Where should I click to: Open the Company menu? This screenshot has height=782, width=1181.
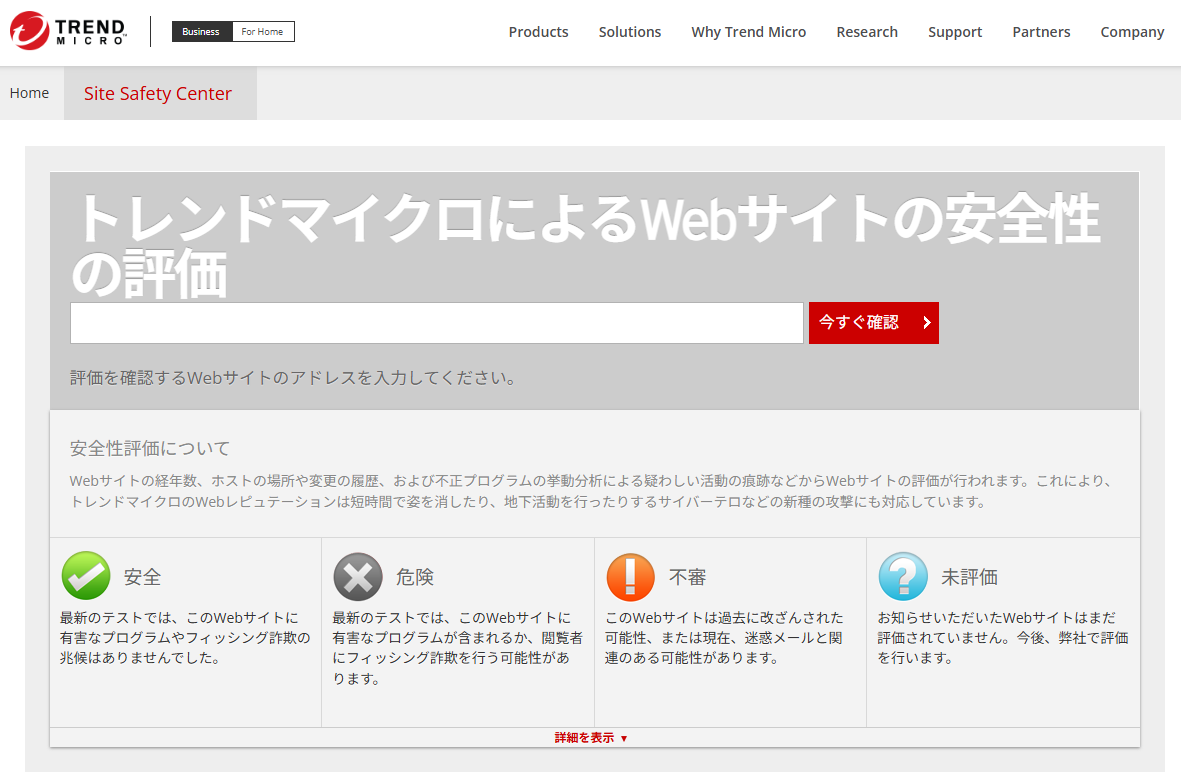coord(1132,32)
